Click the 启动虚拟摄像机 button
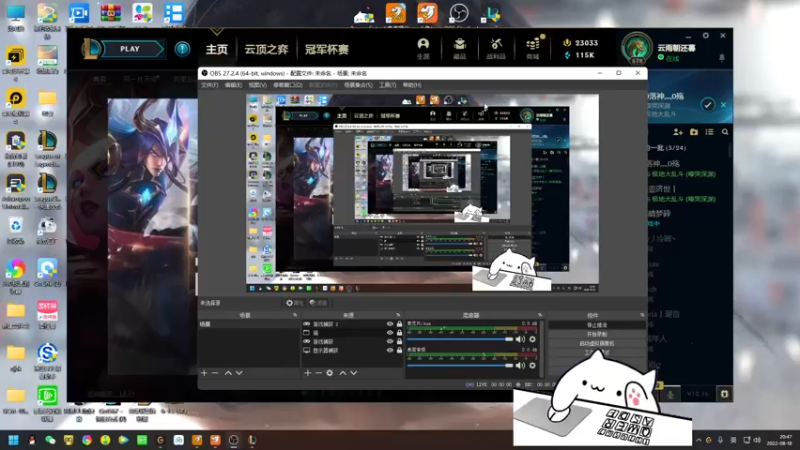This screenshot has width=800, height=450. coord(596,343)
